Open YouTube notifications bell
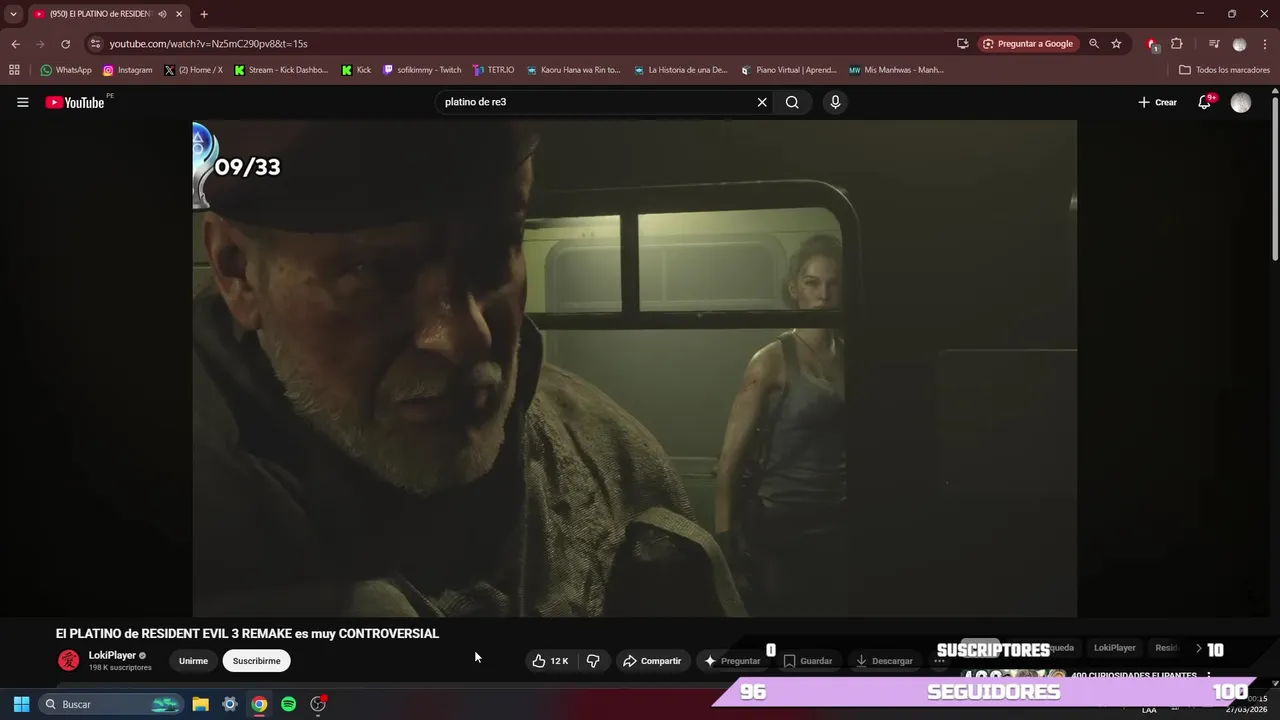Screen dimensions: 1280x720 pyautogui.click(x=1205, y=102)
